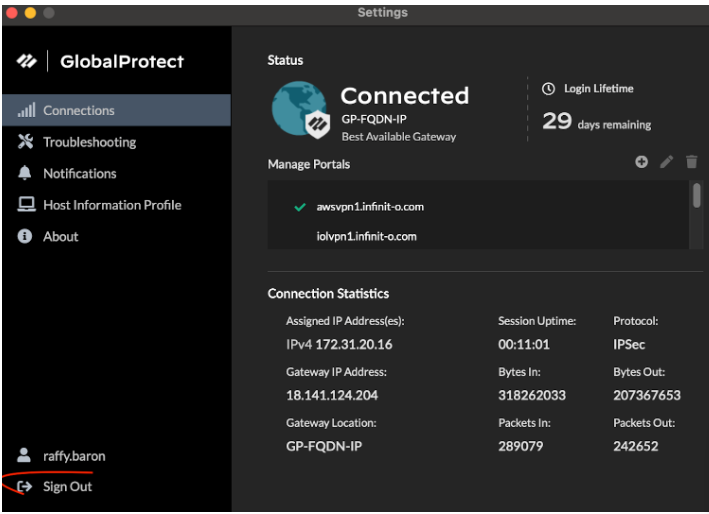Click Bytes Out value 207367653

pos(647,395)
